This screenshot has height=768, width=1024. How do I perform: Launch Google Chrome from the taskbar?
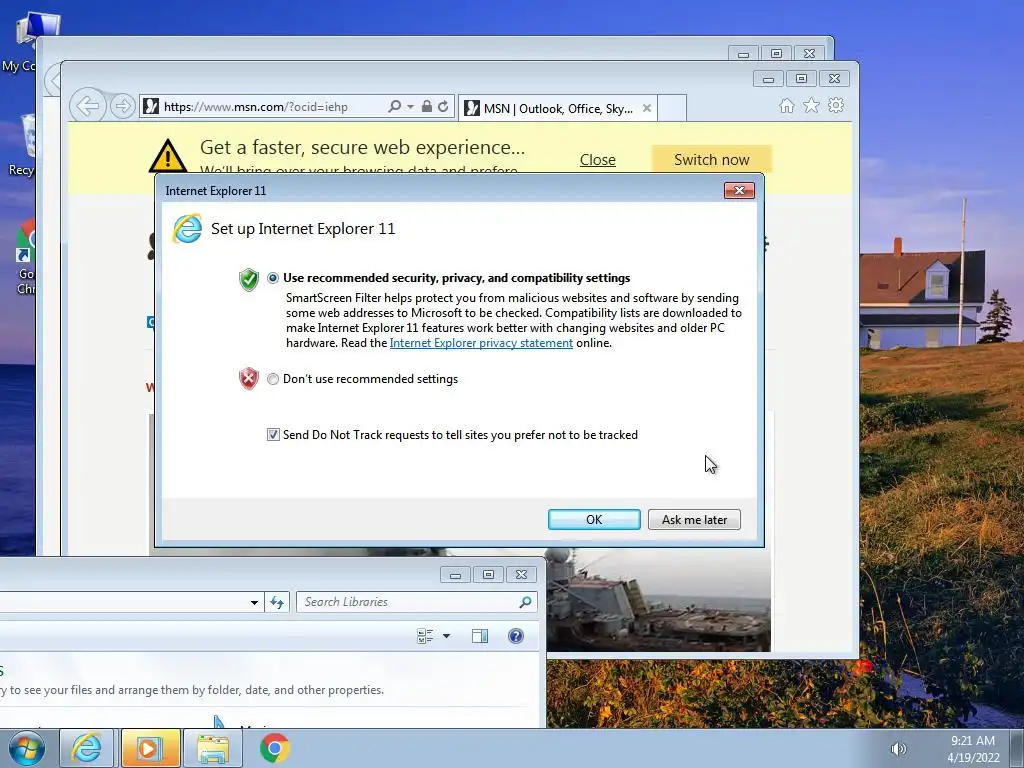click(275, 748)
